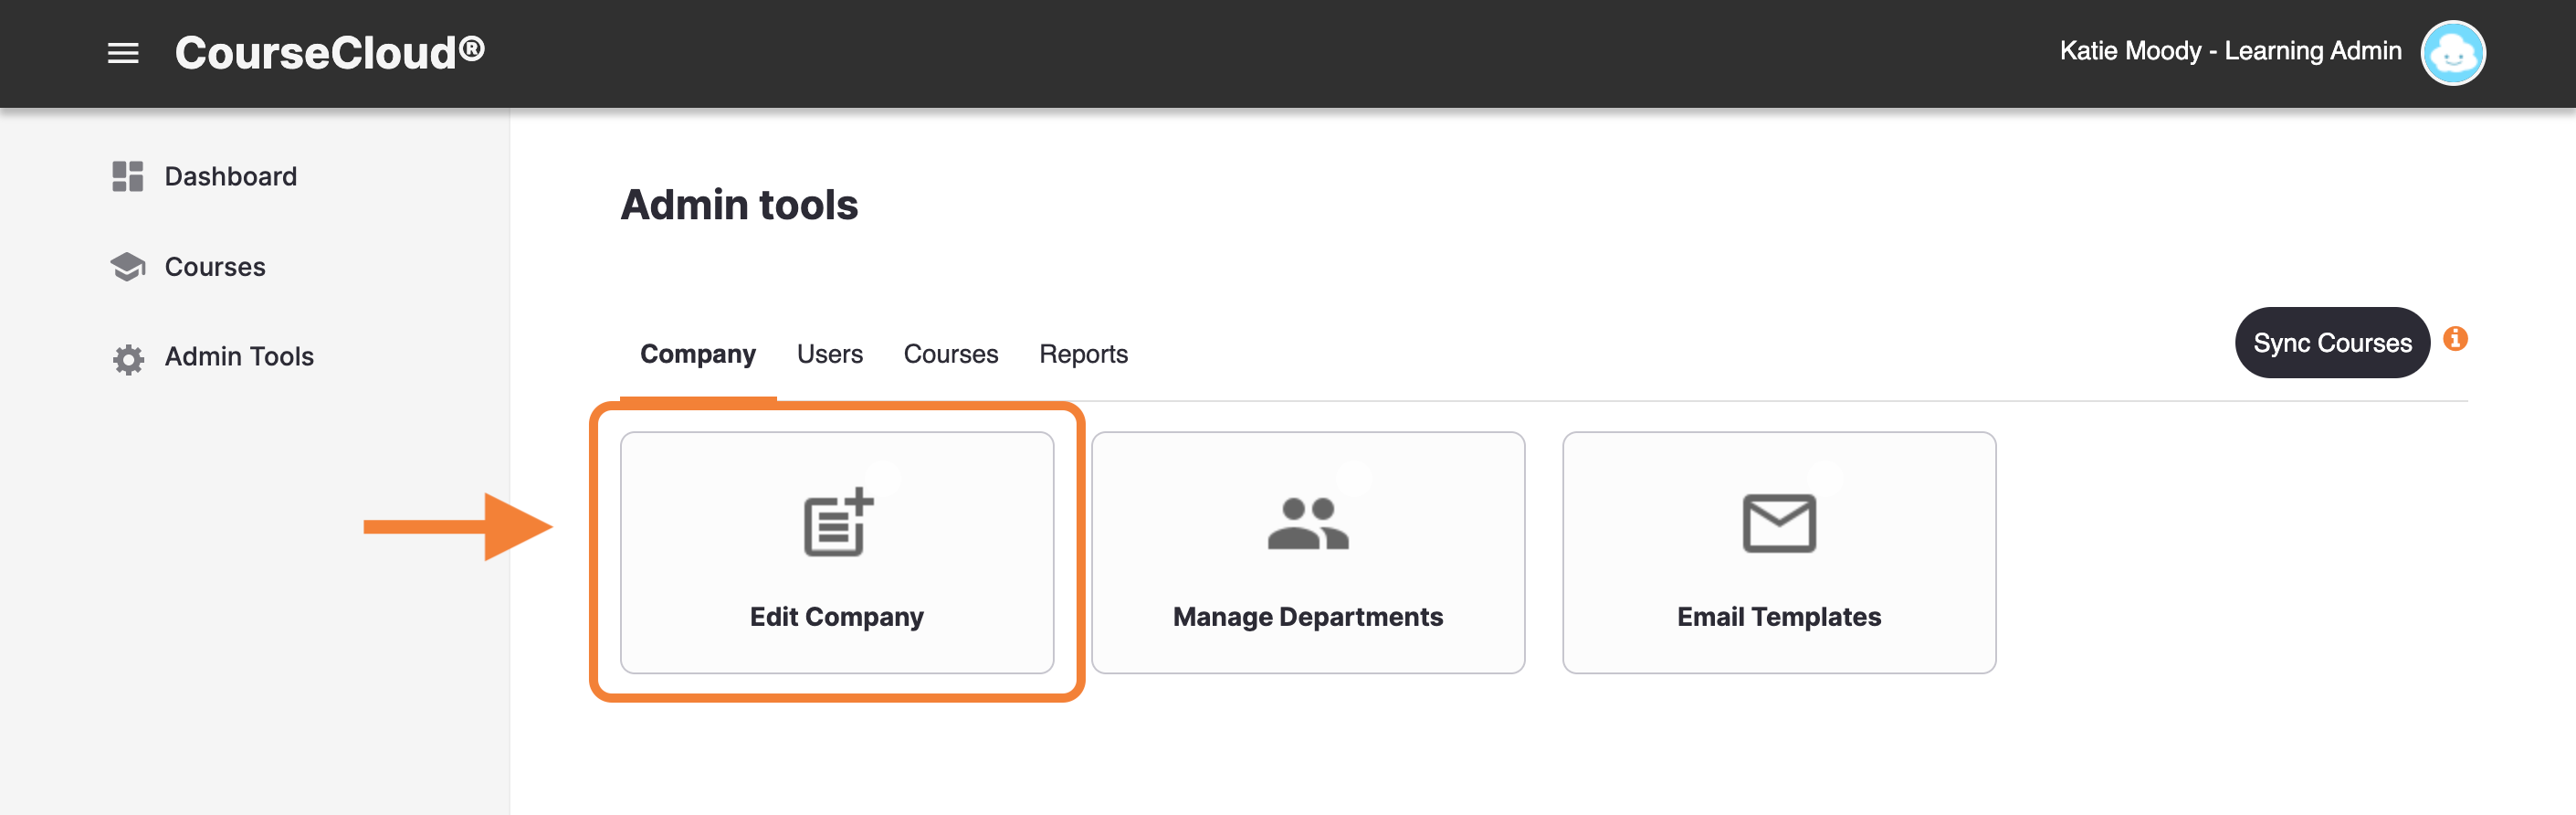
Task: Click the Manage Departments people icon
Action: click(1308, 523)
